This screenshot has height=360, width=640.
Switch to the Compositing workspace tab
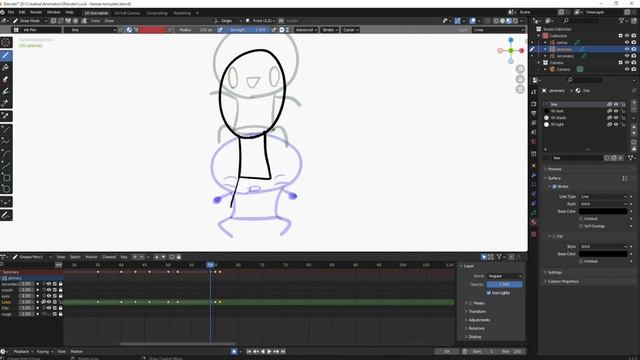click(157, 13)
